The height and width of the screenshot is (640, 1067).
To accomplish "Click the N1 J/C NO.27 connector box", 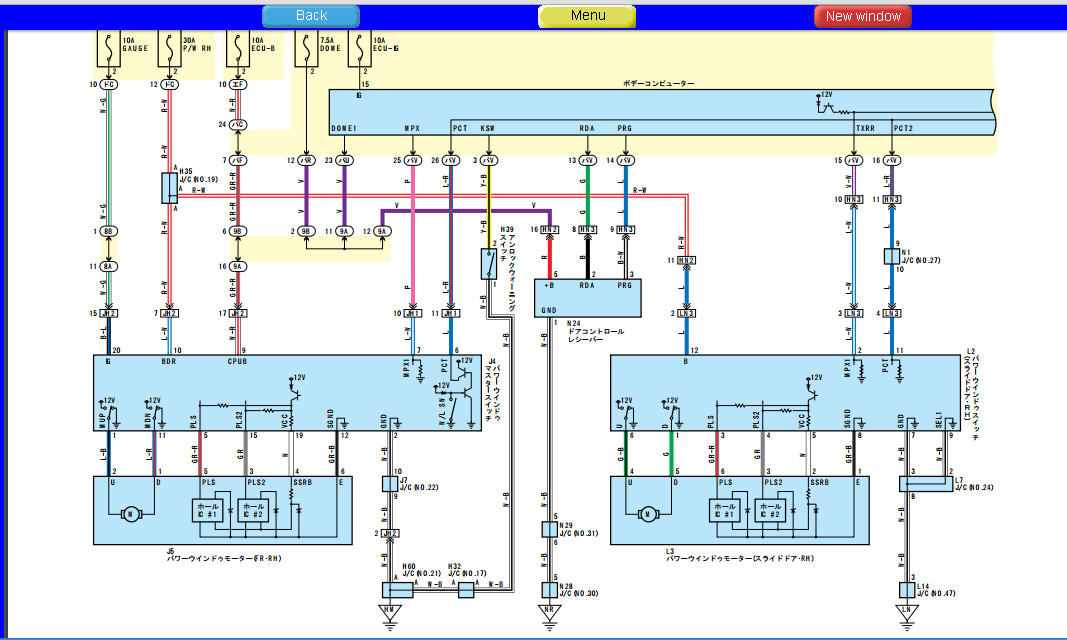I will pyautogui.click(x=891, y=256).
